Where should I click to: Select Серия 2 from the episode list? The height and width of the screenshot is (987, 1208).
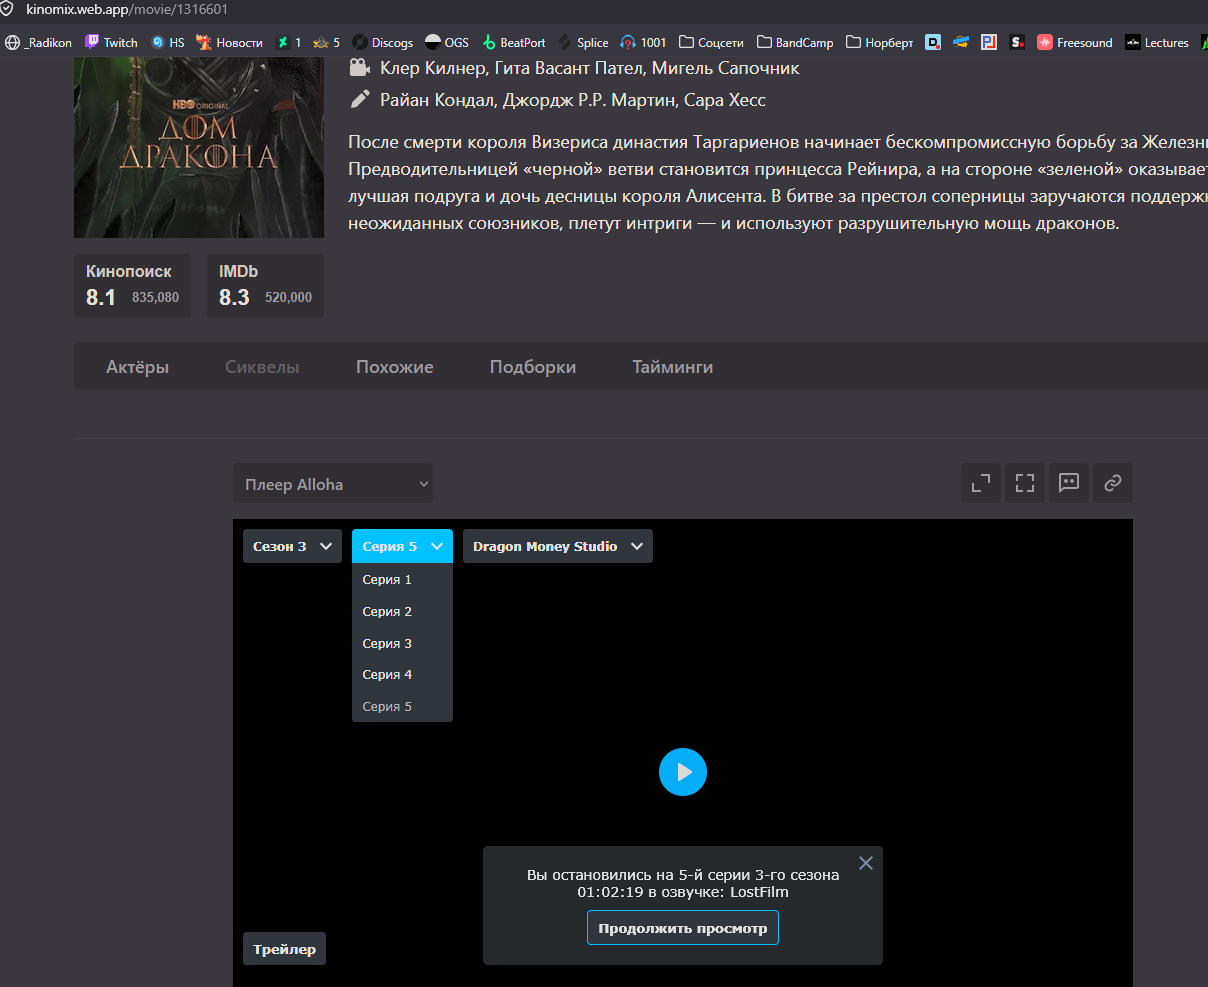click(x=402, y=612)
